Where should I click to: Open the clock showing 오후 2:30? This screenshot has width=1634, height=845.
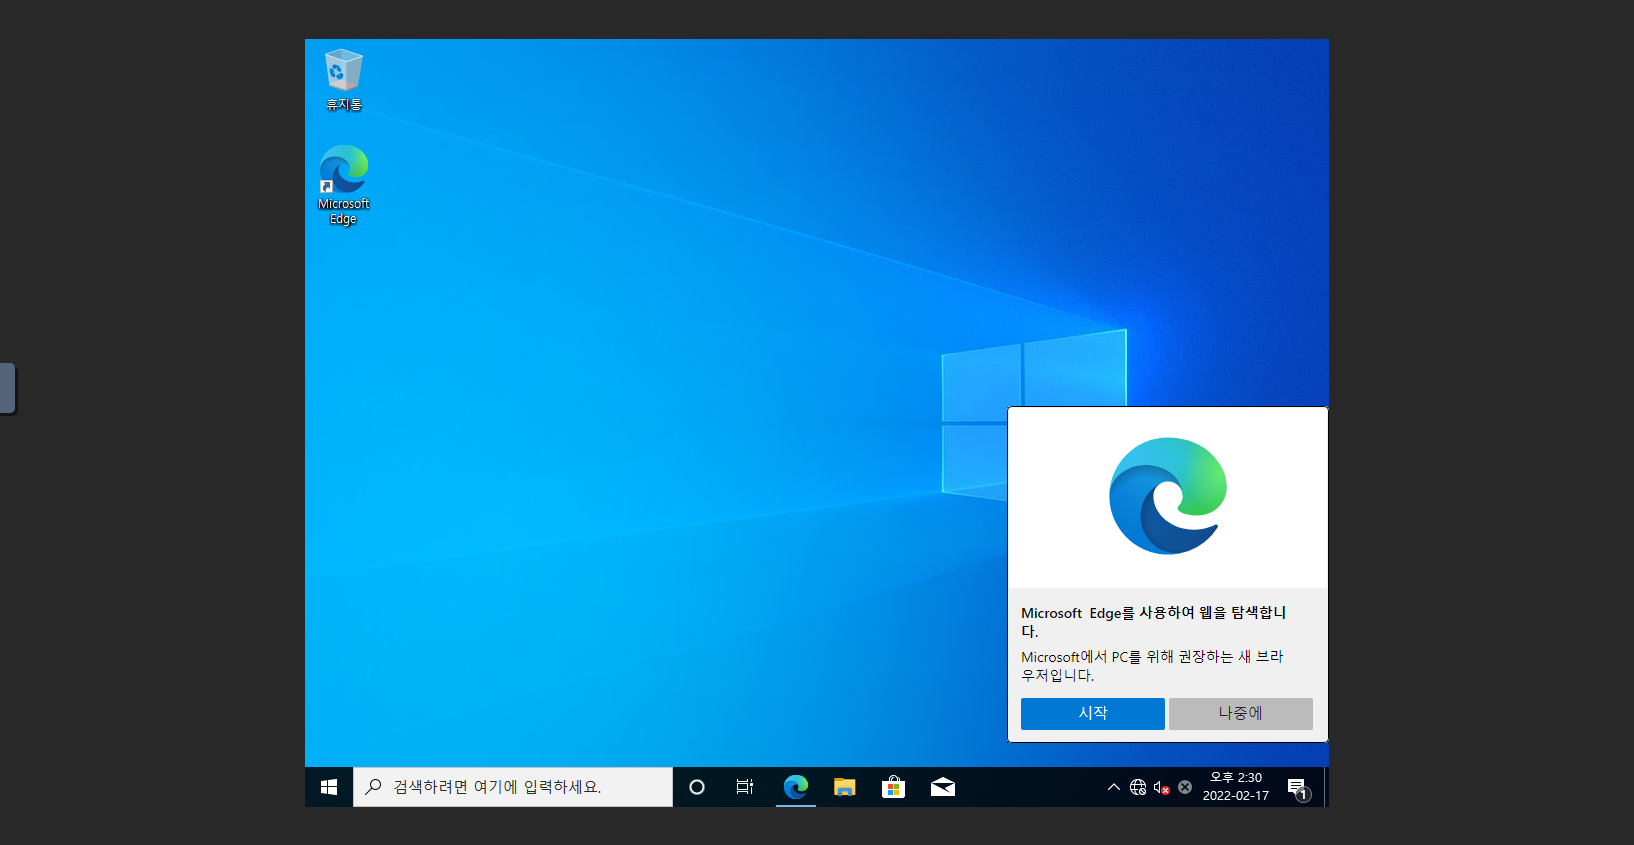coord(1236,787)
